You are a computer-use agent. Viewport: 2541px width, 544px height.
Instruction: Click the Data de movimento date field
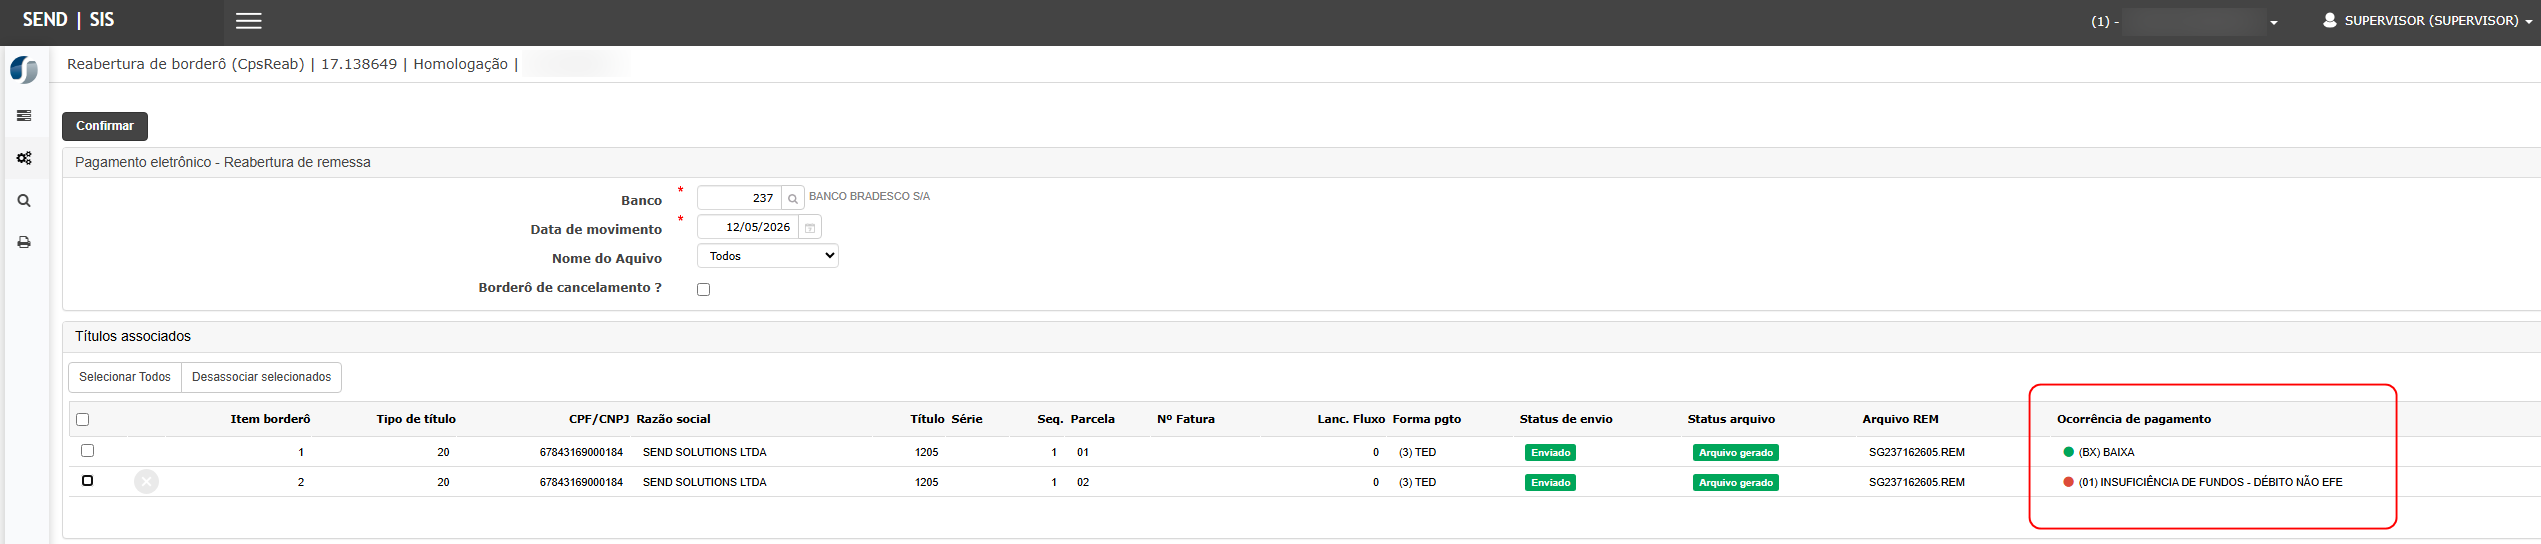pyautogui.click(x=748, y=227)
